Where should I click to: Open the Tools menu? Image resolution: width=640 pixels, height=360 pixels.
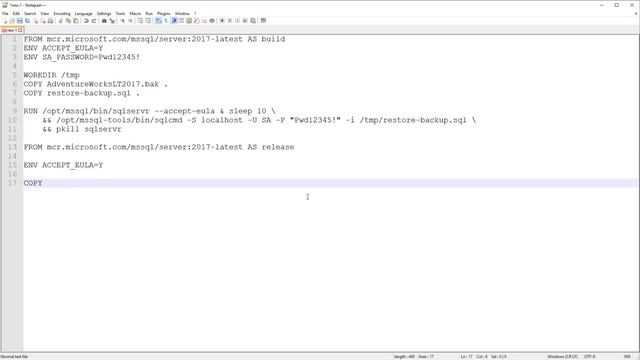click(120, 13)
